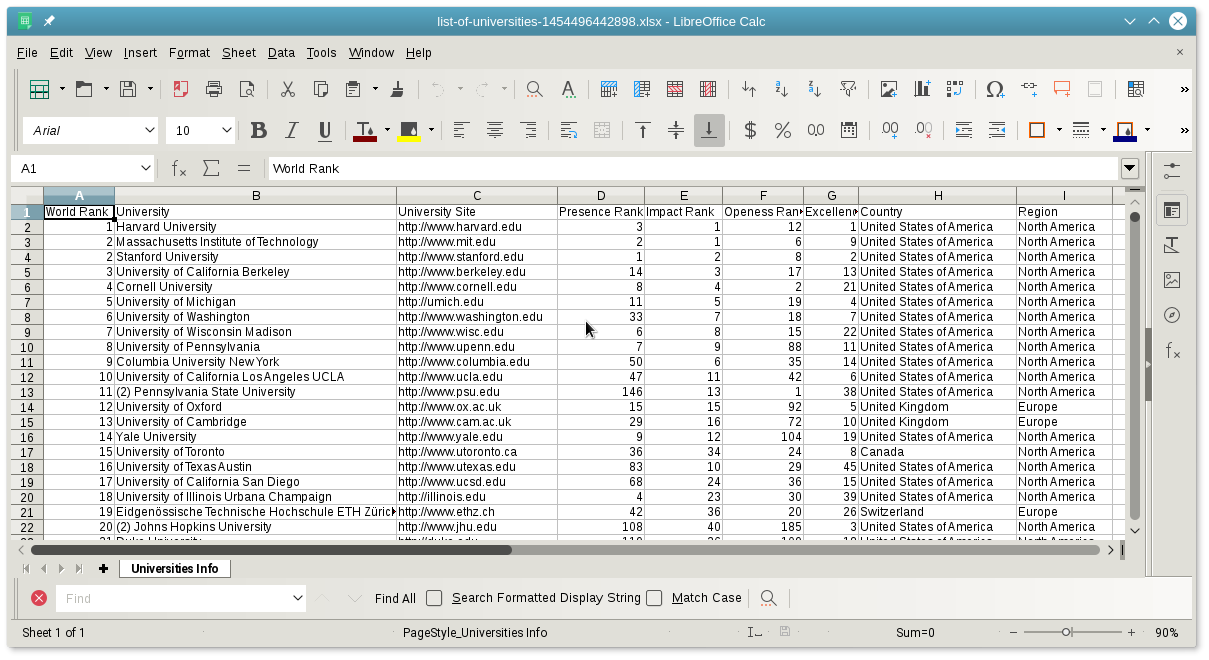The height and width of the screenshot is (660, 1209).
Task: Click the Function Wizard fx icon
Action: 179,168
